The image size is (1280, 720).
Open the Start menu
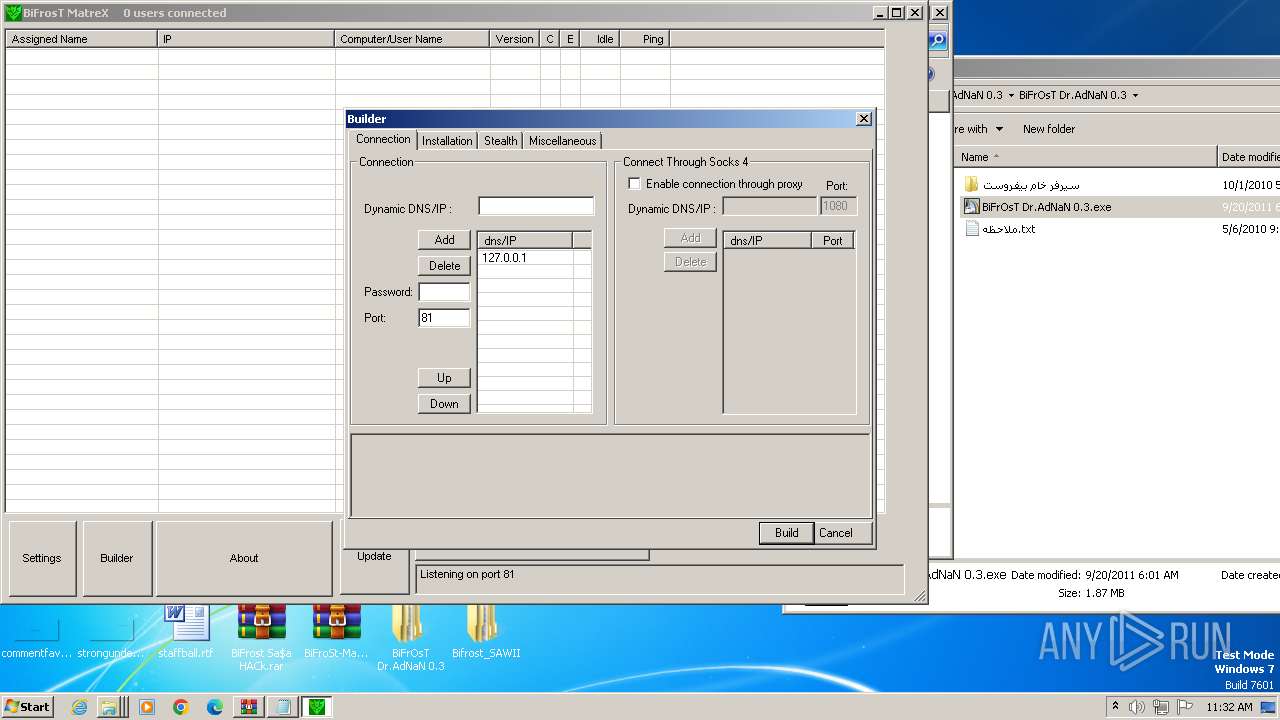pos(27,707)
